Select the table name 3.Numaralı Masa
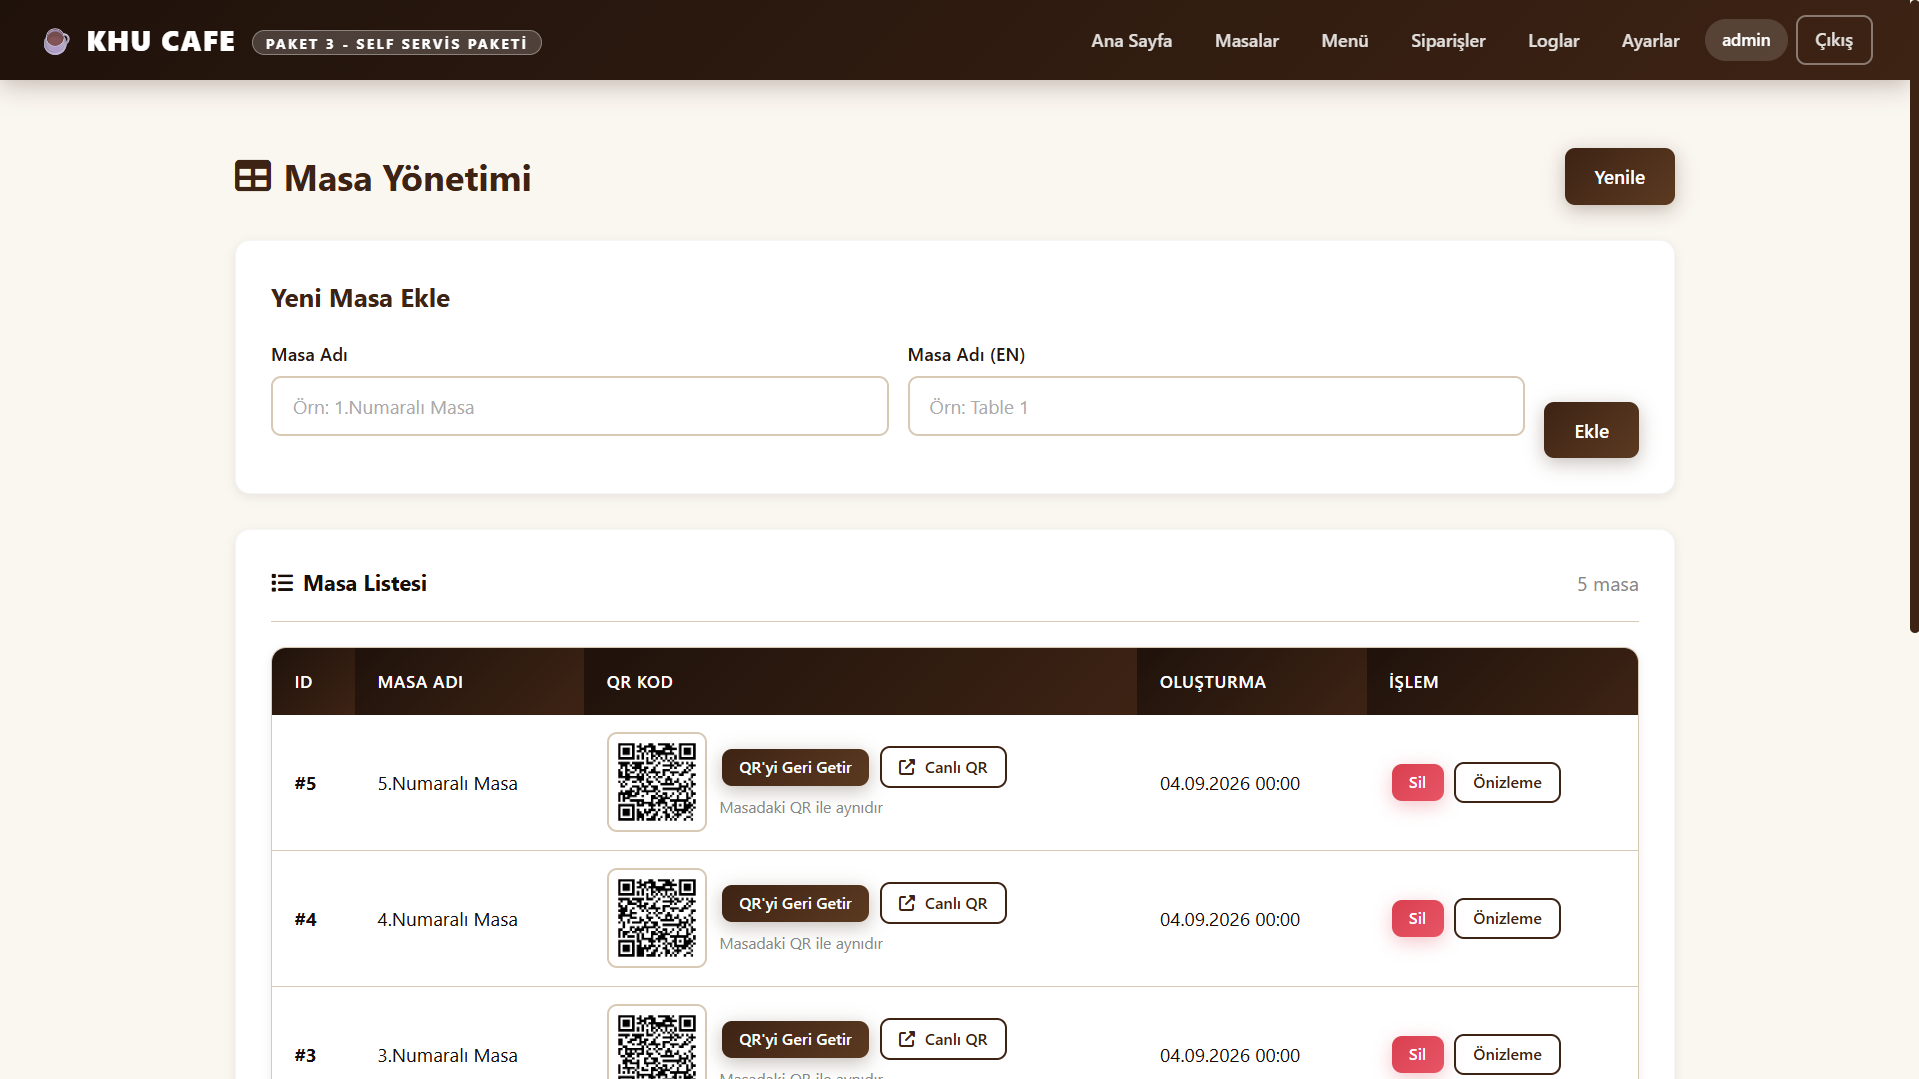1919x1079 pixels. pos(447,1055)
